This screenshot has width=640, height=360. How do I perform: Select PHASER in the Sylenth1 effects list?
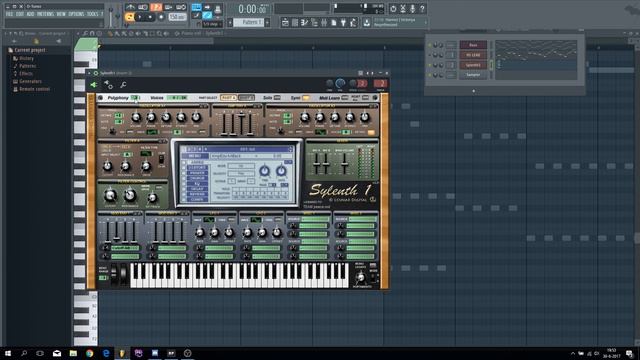point(198,173)
